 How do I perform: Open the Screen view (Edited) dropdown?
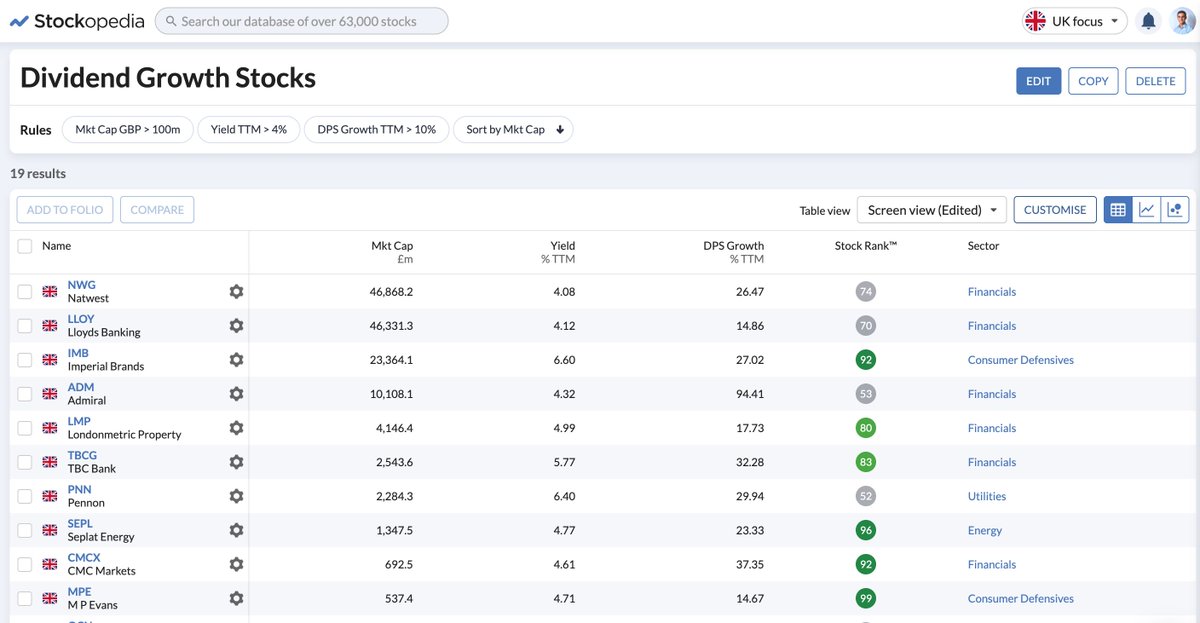[932, 210]
